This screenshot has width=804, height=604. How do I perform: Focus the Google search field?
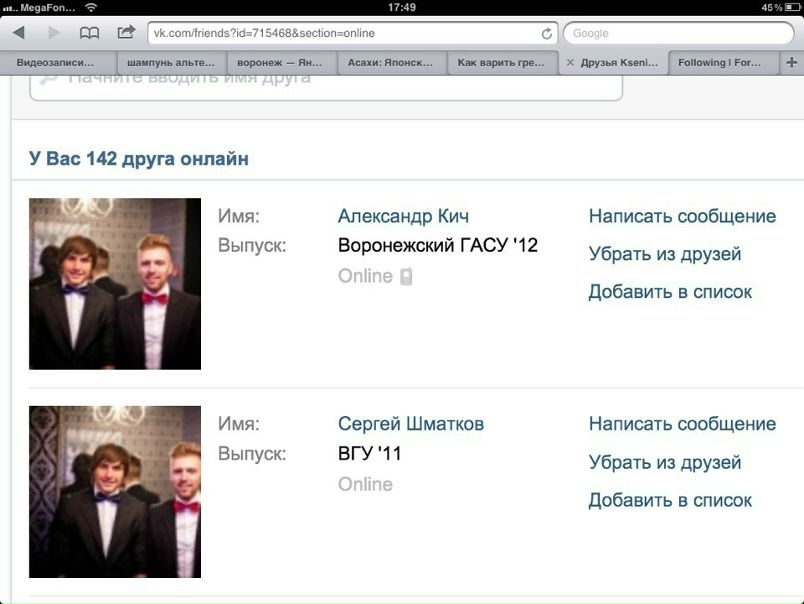(x=678, y=33)
